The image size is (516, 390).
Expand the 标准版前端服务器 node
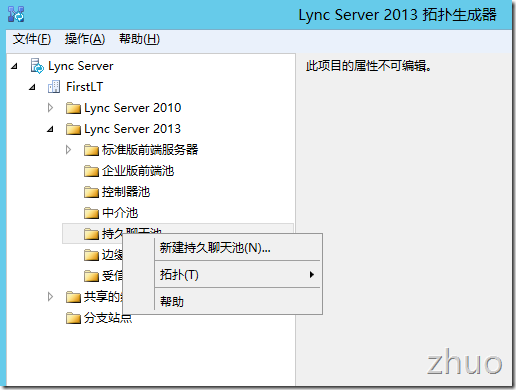point(68,150)
